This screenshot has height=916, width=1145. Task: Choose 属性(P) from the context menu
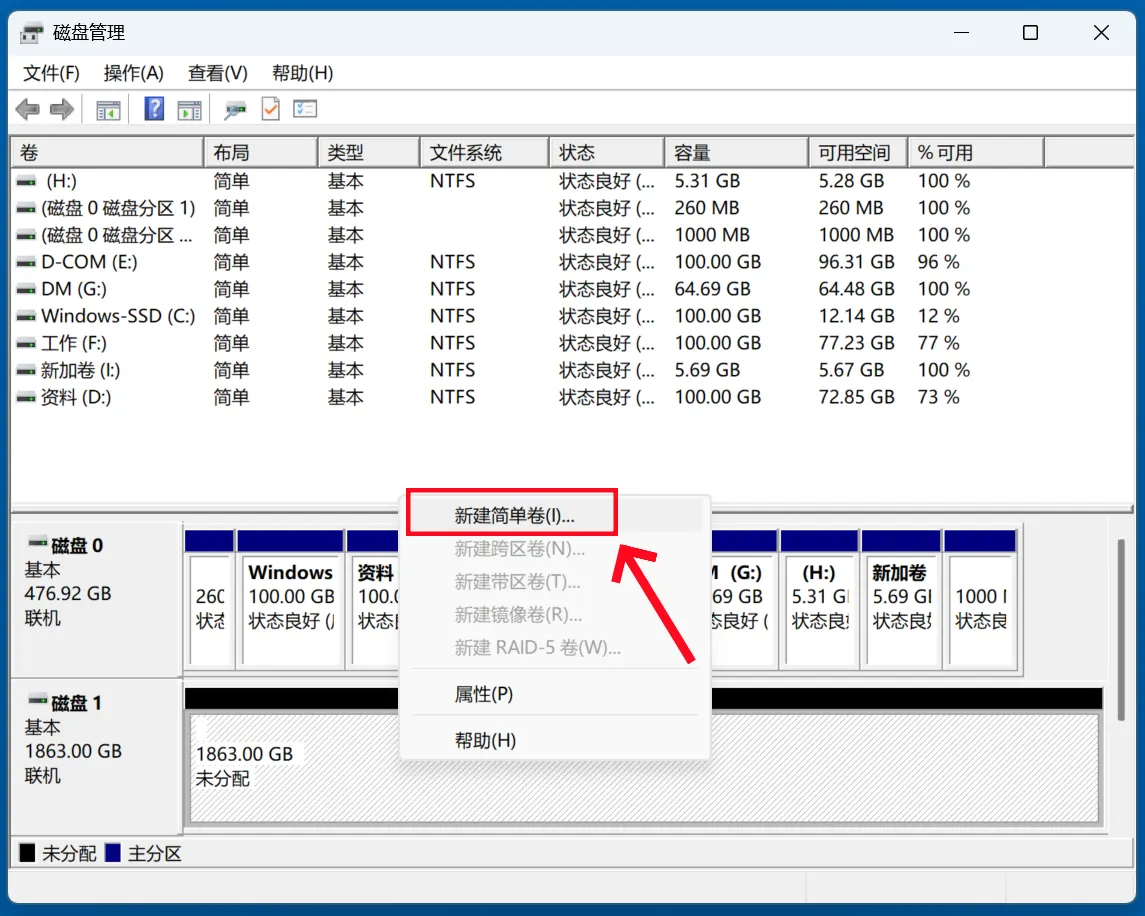tap(483, 694)
